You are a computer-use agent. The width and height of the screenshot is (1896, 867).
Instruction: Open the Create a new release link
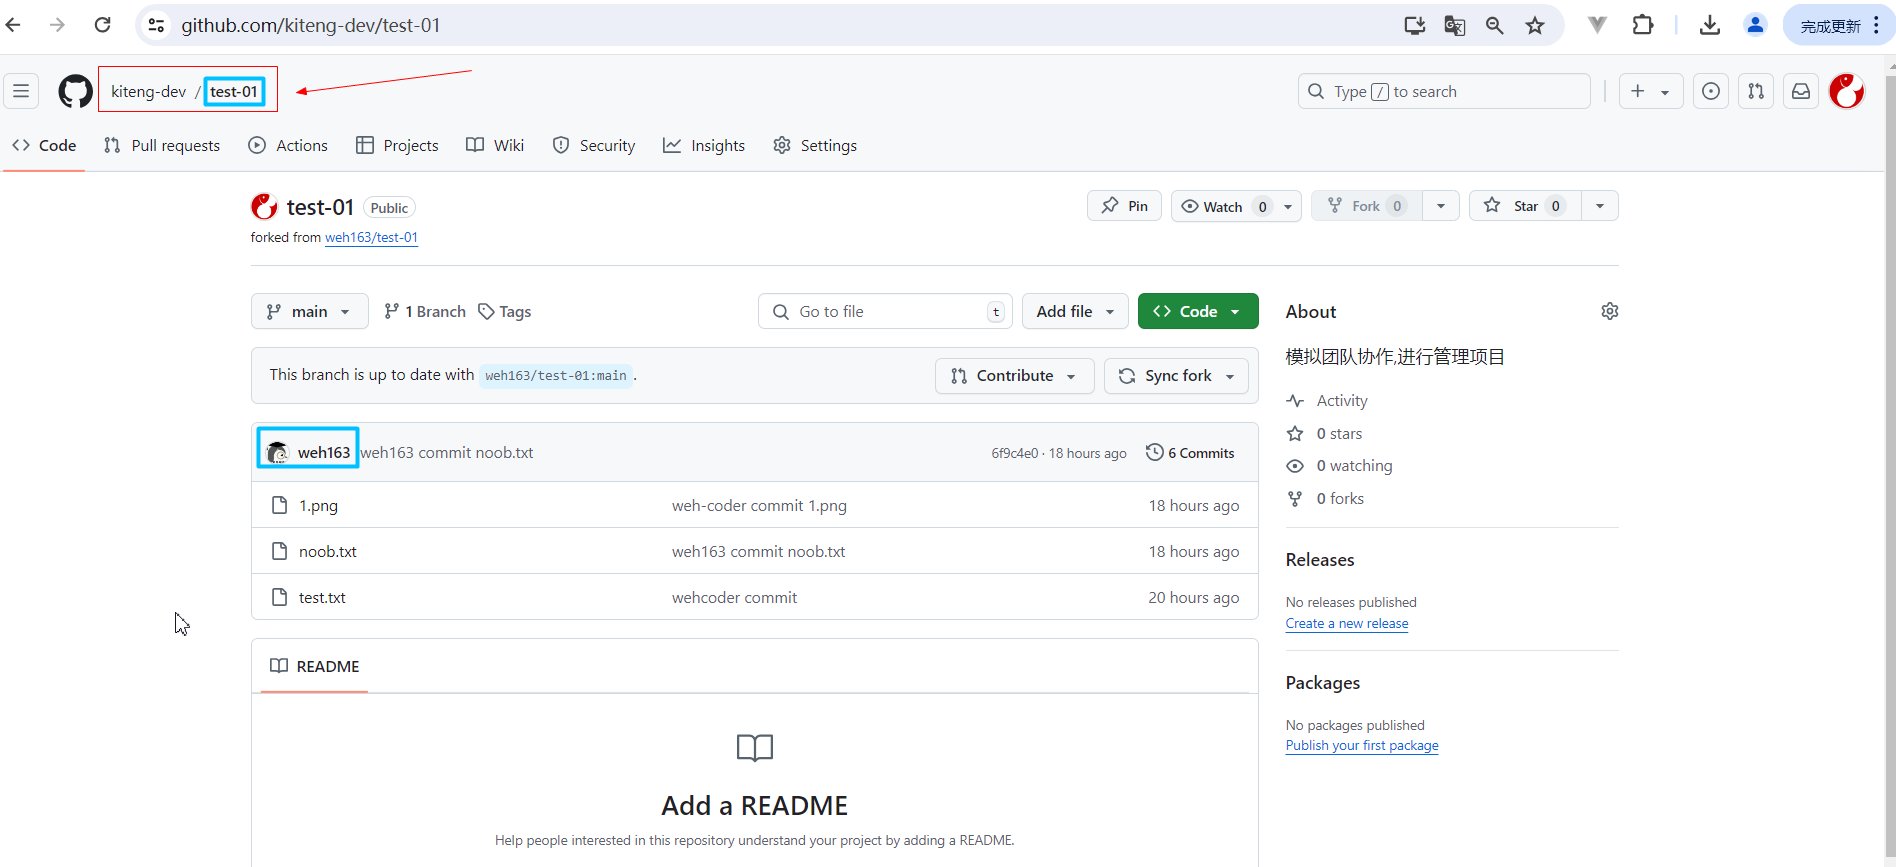click(1347, 623)
